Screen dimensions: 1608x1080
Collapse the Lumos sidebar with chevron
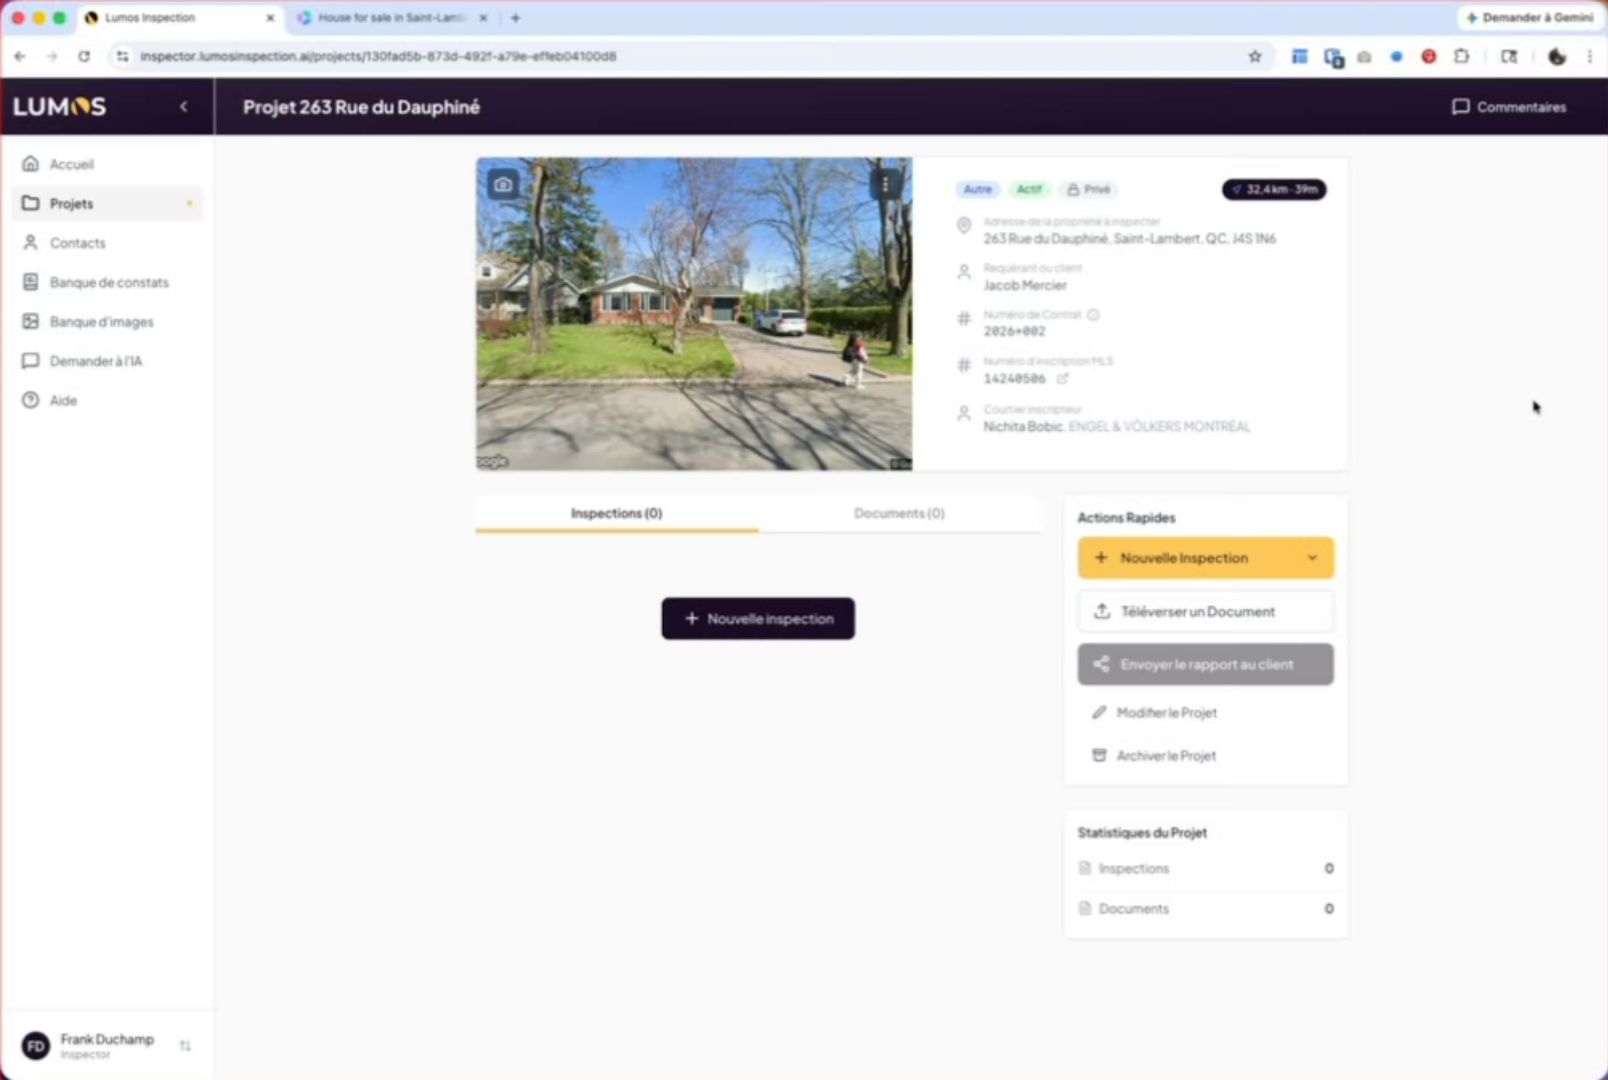[x=184, y=107]
